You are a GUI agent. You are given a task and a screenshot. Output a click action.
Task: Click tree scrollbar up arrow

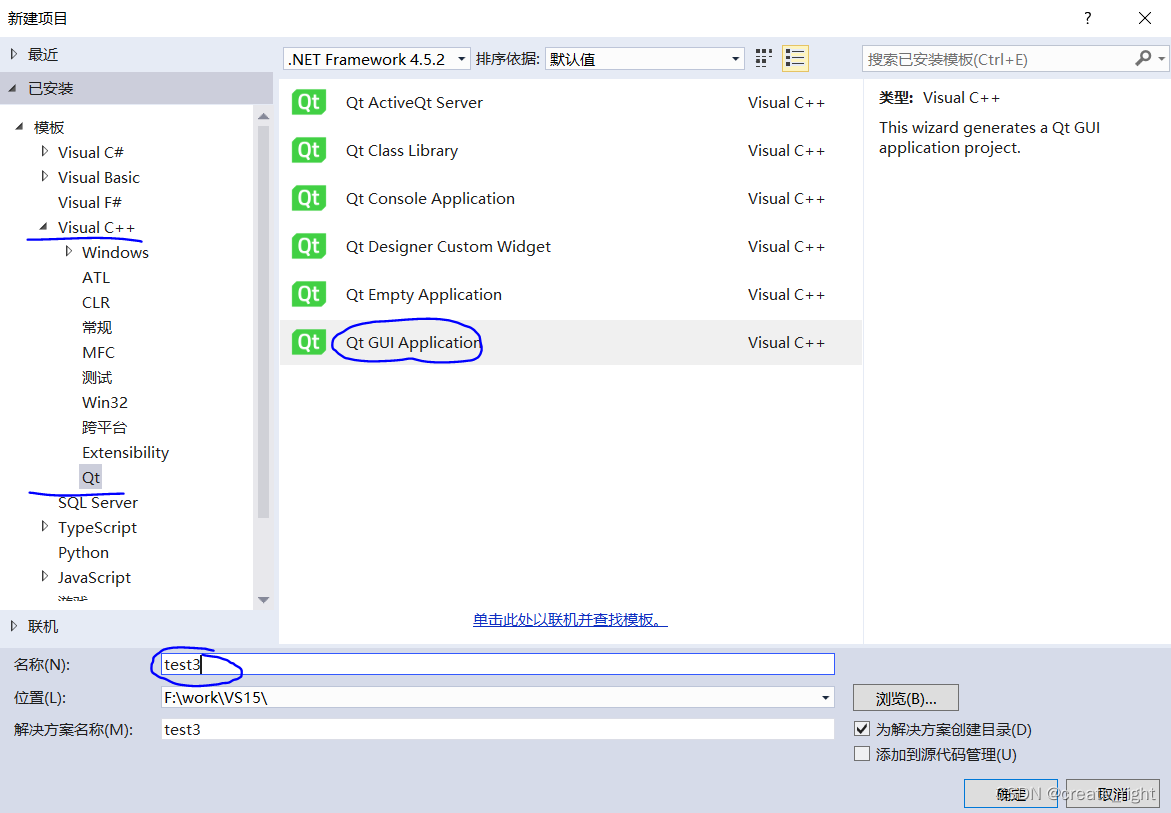263,116
